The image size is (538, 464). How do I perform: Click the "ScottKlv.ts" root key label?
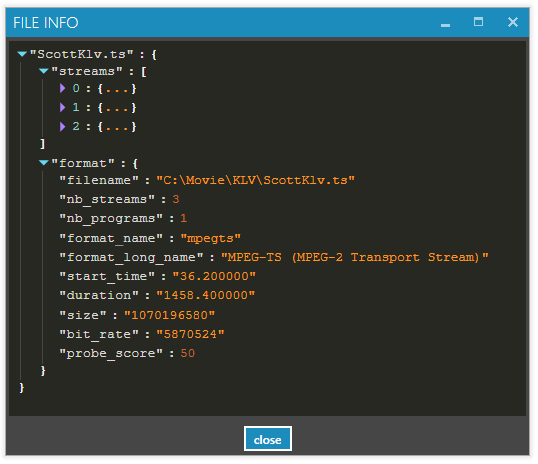(82, 54)
